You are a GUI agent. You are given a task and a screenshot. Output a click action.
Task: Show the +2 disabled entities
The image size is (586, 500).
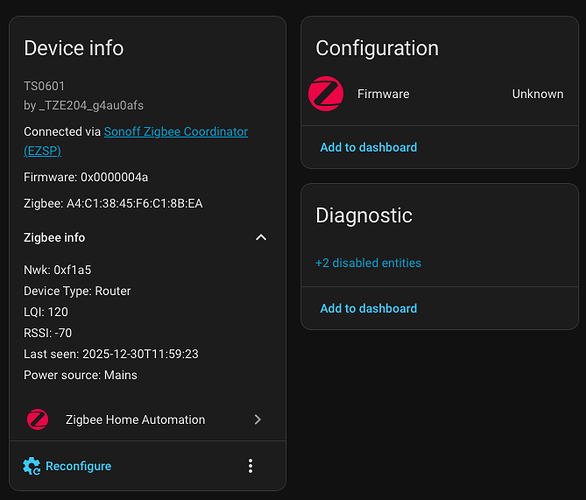pyautogui.click(x=368, y=263)
